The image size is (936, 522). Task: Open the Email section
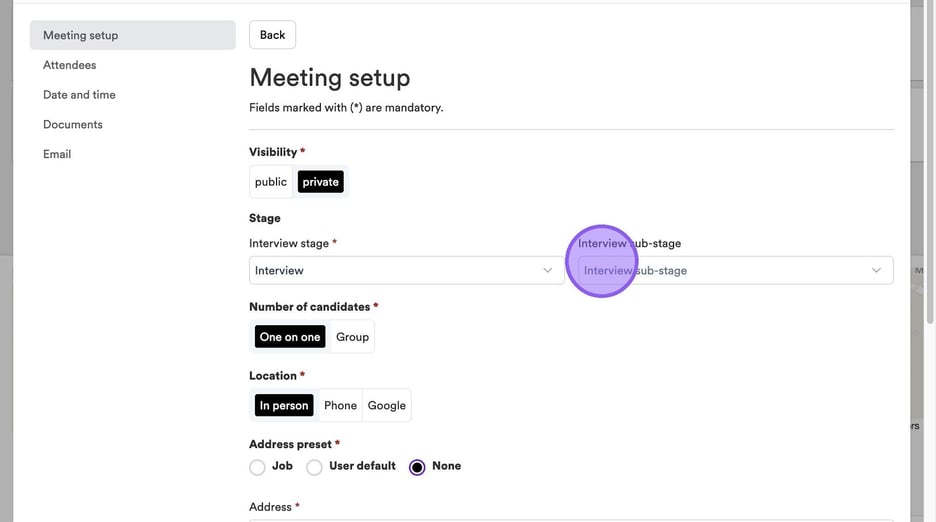pos(57,154)
